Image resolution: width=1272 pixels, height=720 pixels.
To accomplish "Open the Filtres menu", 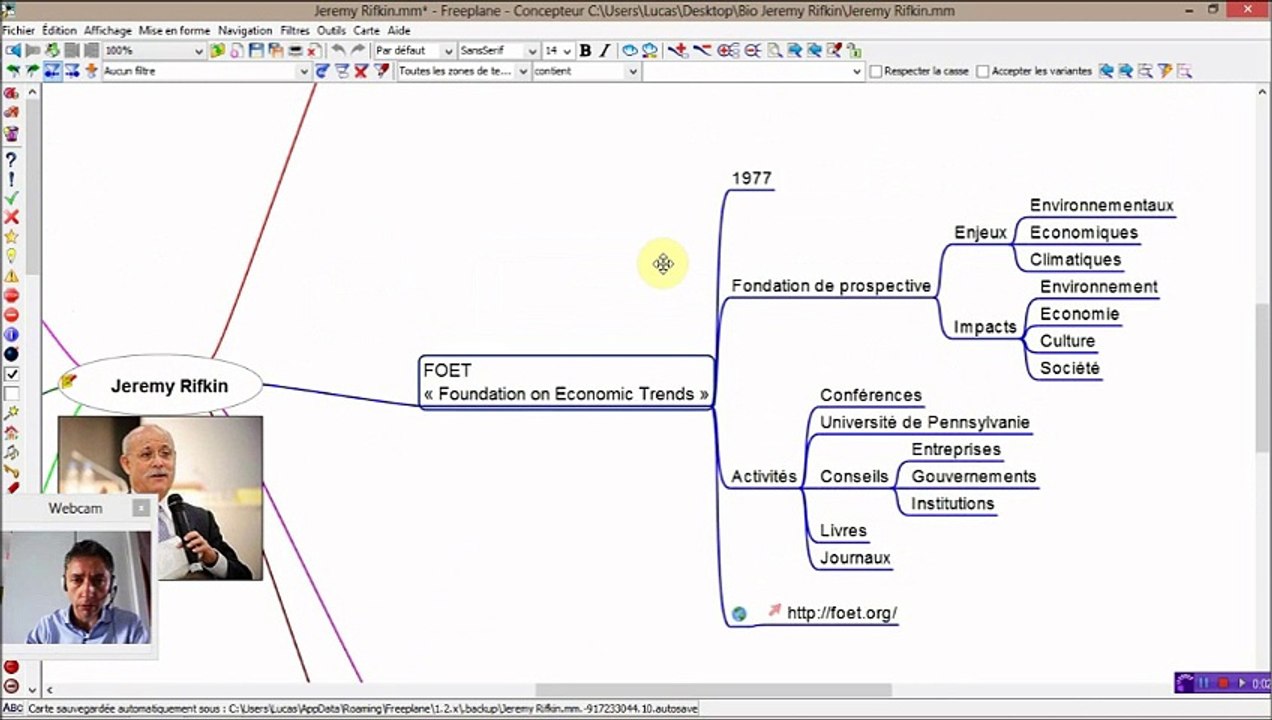I will pyautogui.click(x=295, y=31).
